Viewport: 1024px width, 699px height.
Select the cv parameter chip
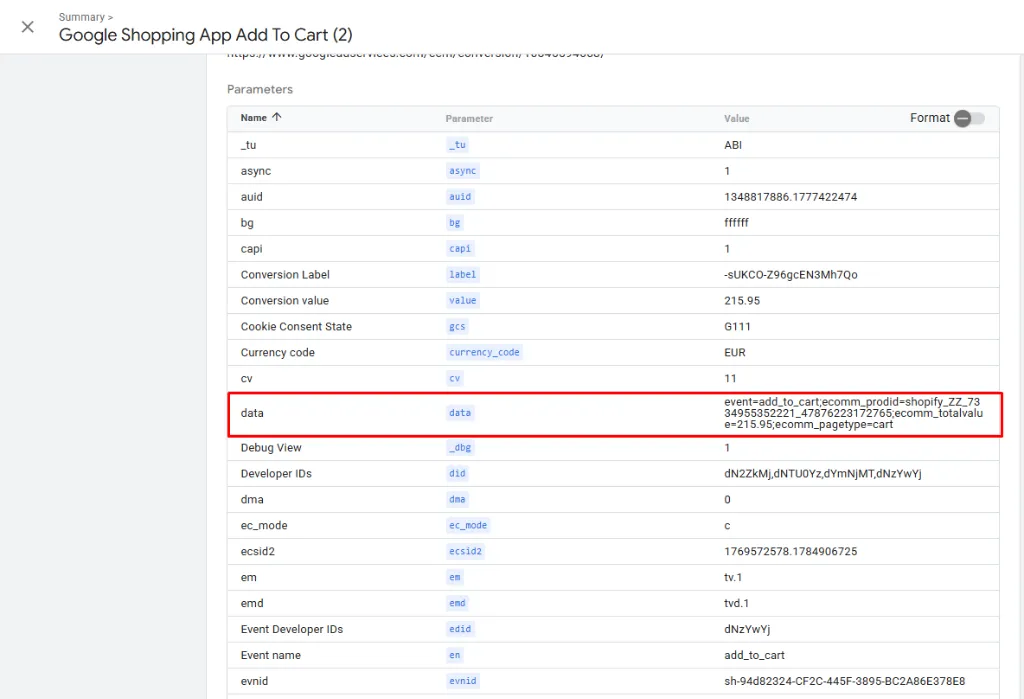(x=455, y=378)
